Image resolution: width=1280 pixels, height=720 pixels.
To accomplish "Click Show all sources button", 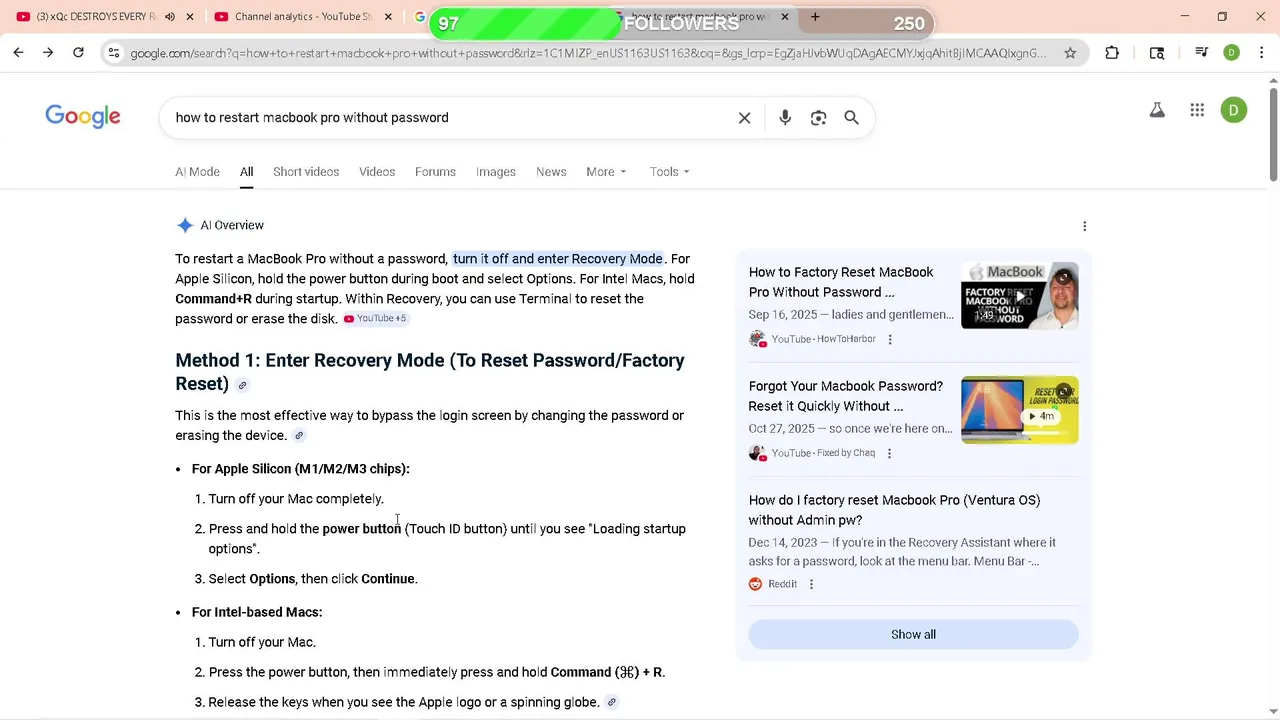I will coord(913,635).
